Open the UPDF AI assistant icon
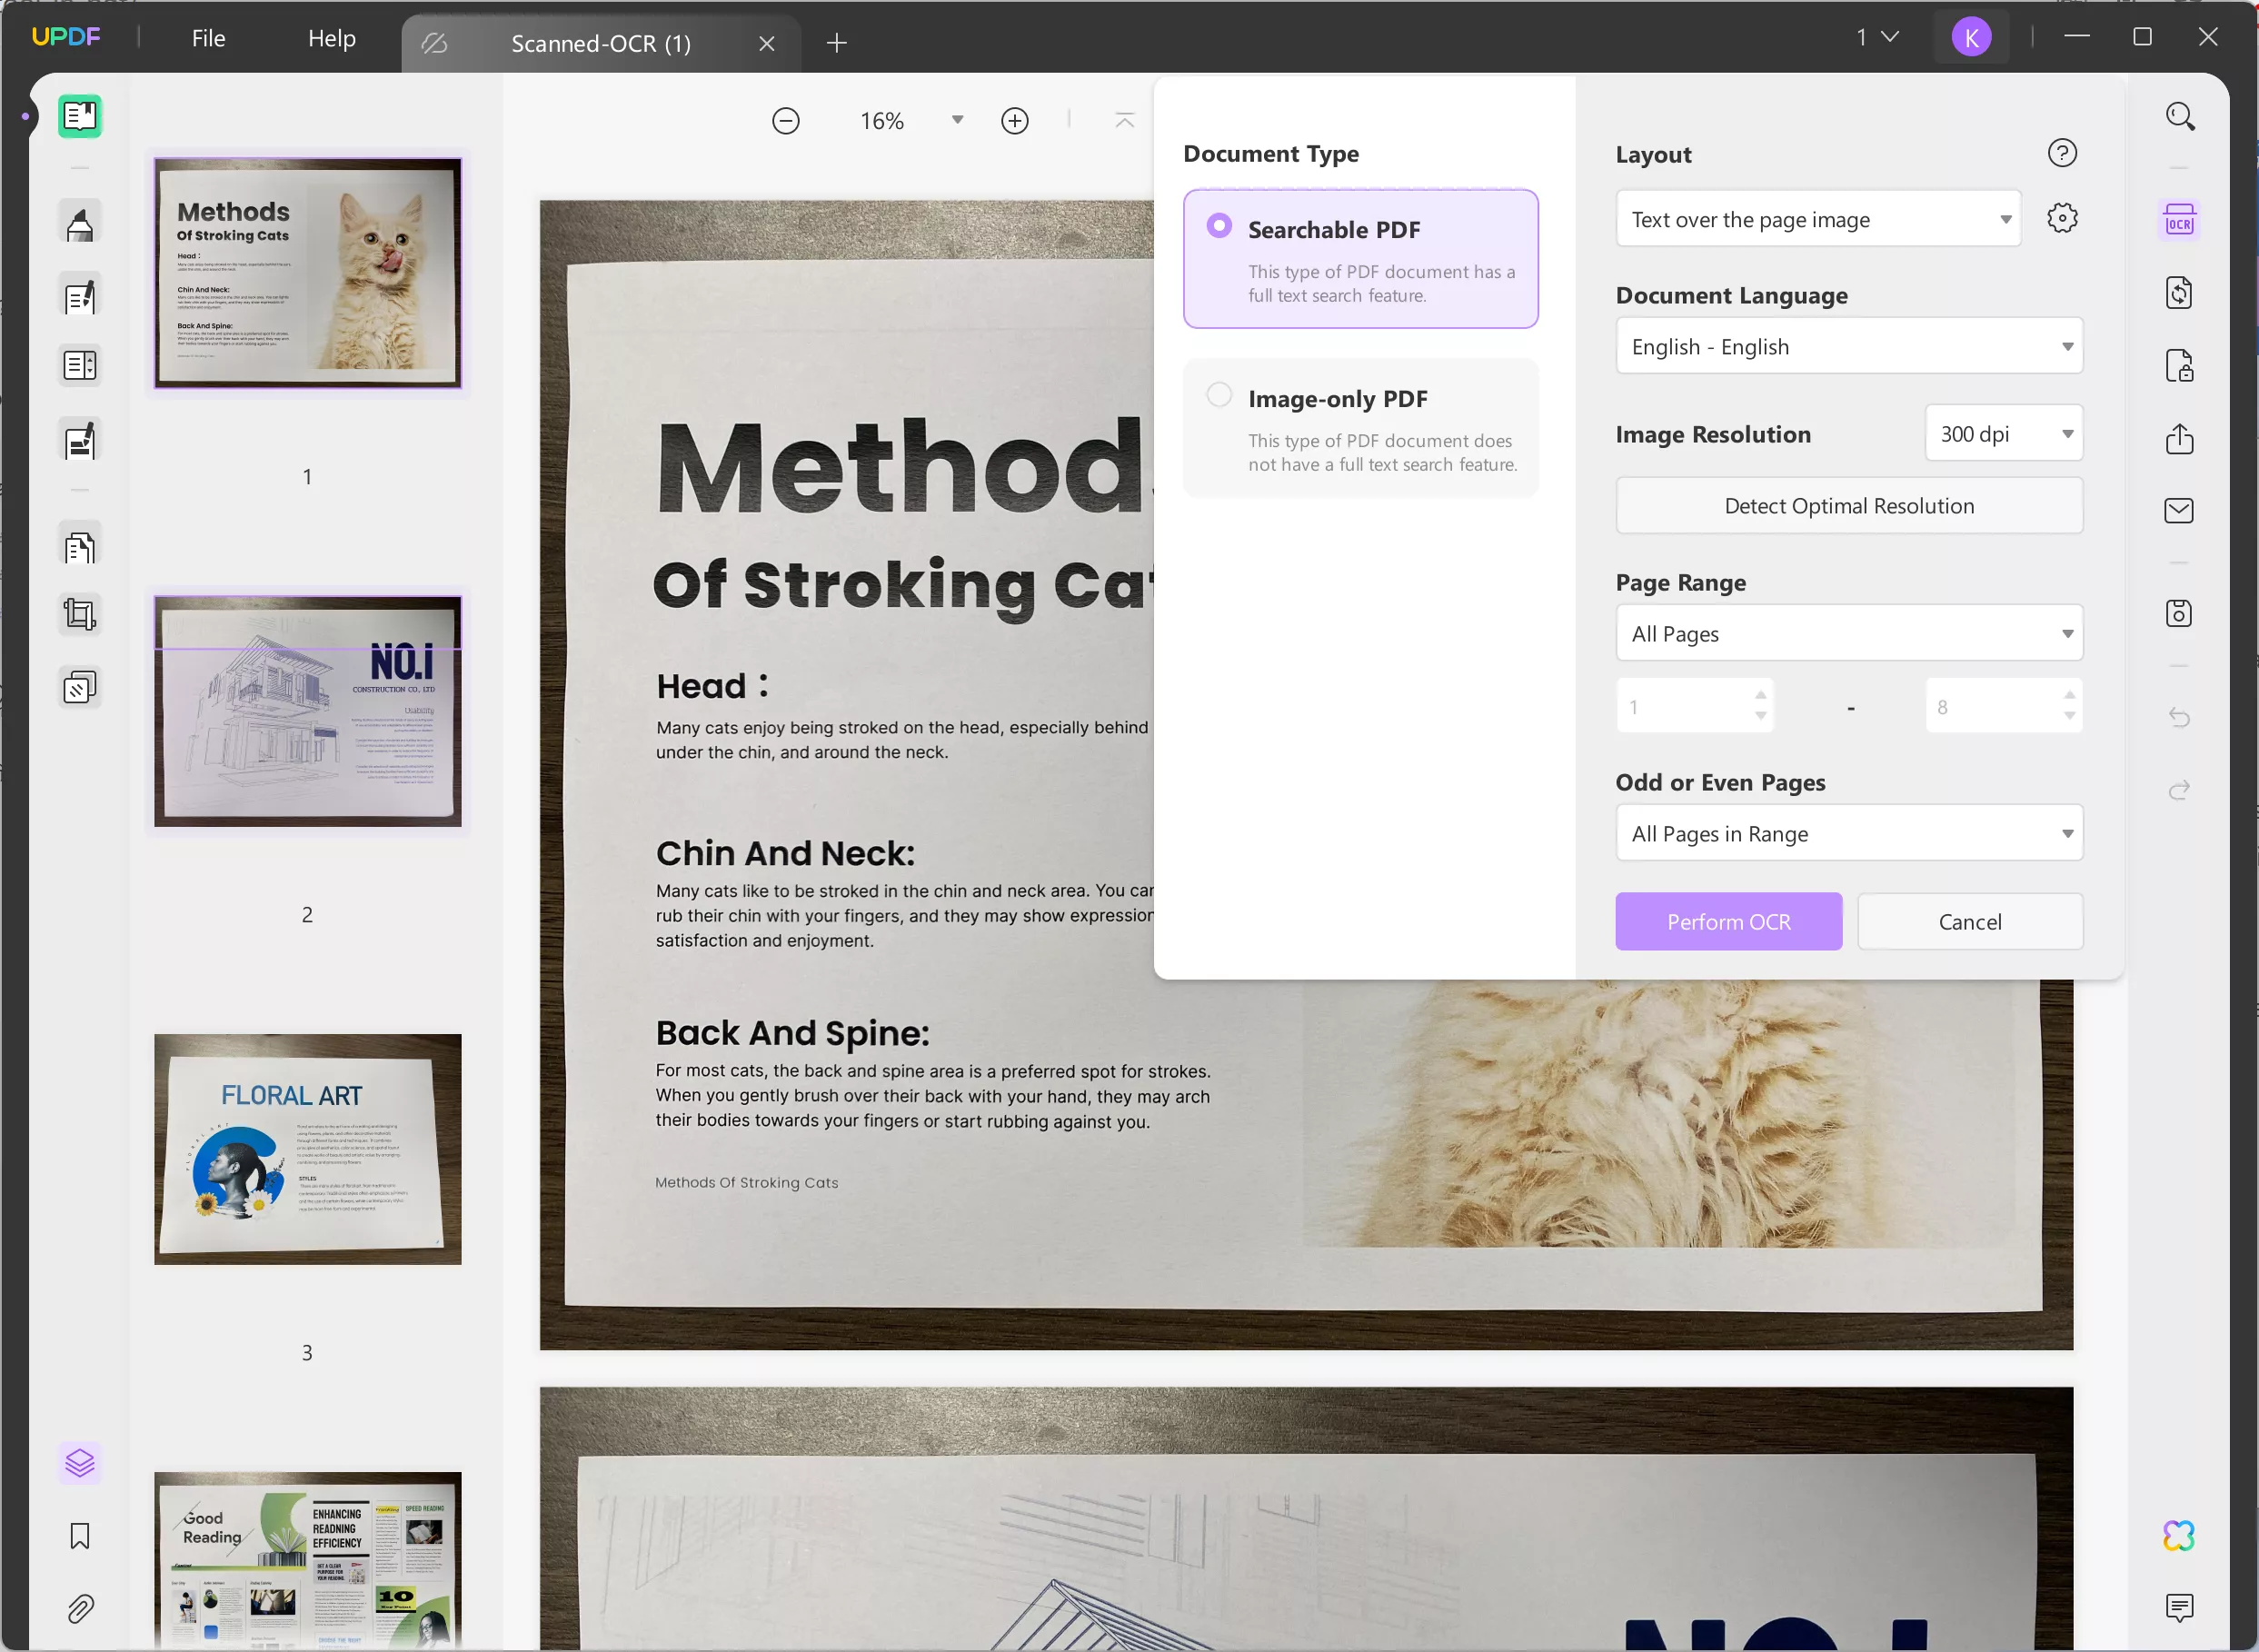Image resolution: width=2259 pixels, height=1652 pixels. (x=2179, y=1535)
